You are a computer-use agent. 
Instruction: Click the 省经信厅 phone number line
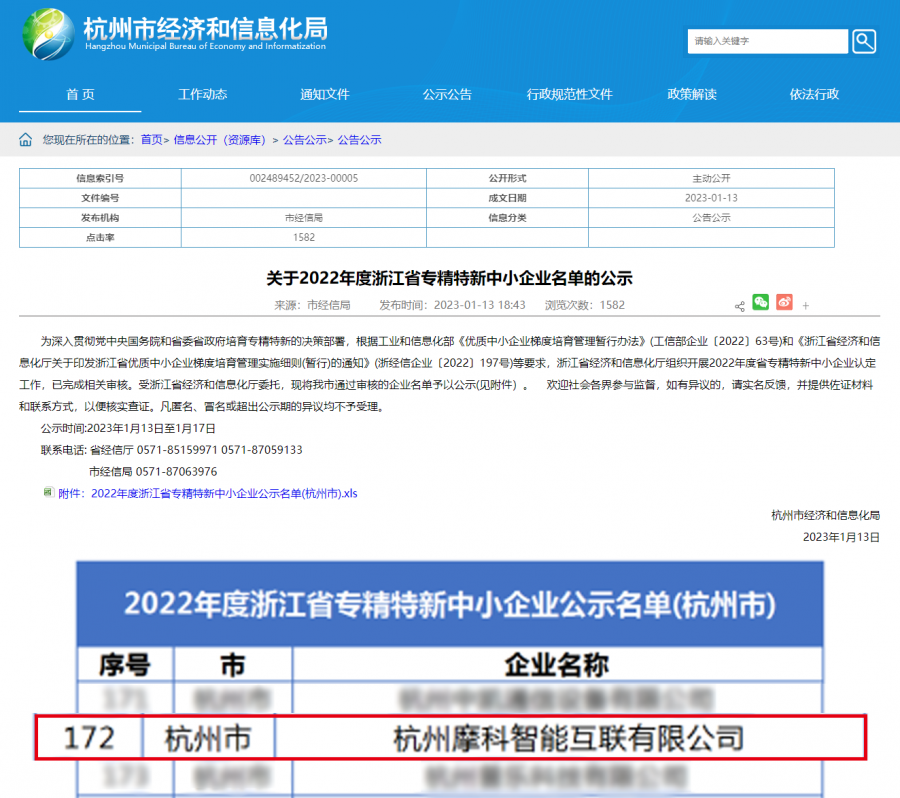pos(172,450)
